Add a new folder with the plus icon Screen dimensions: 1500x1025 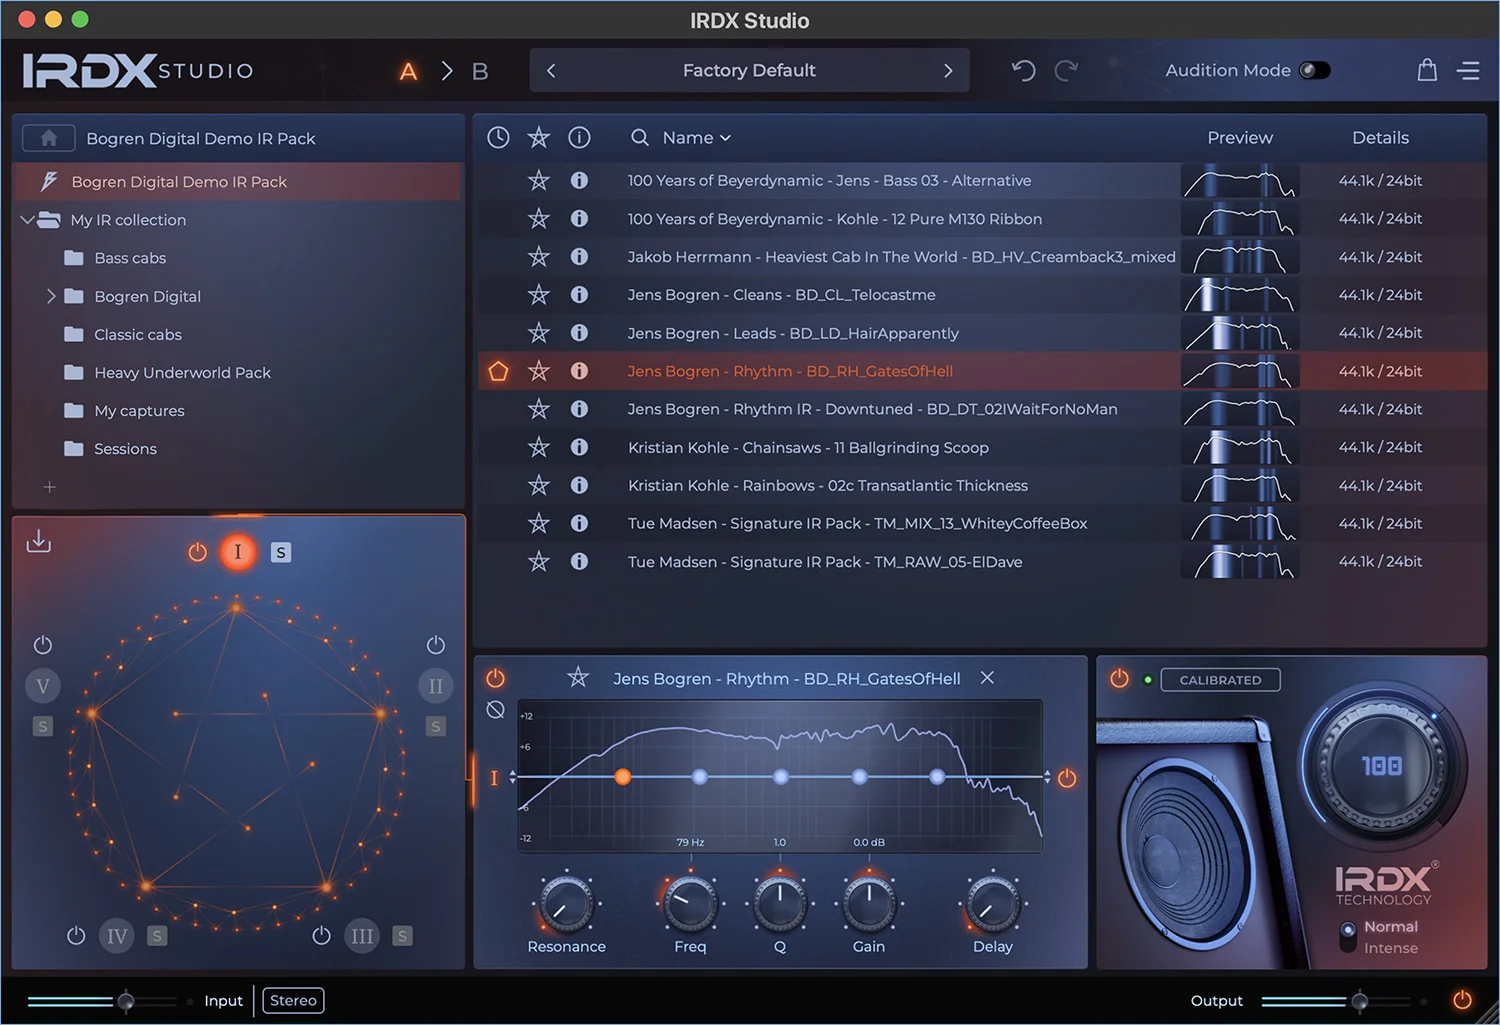click(x=49, y=487)
